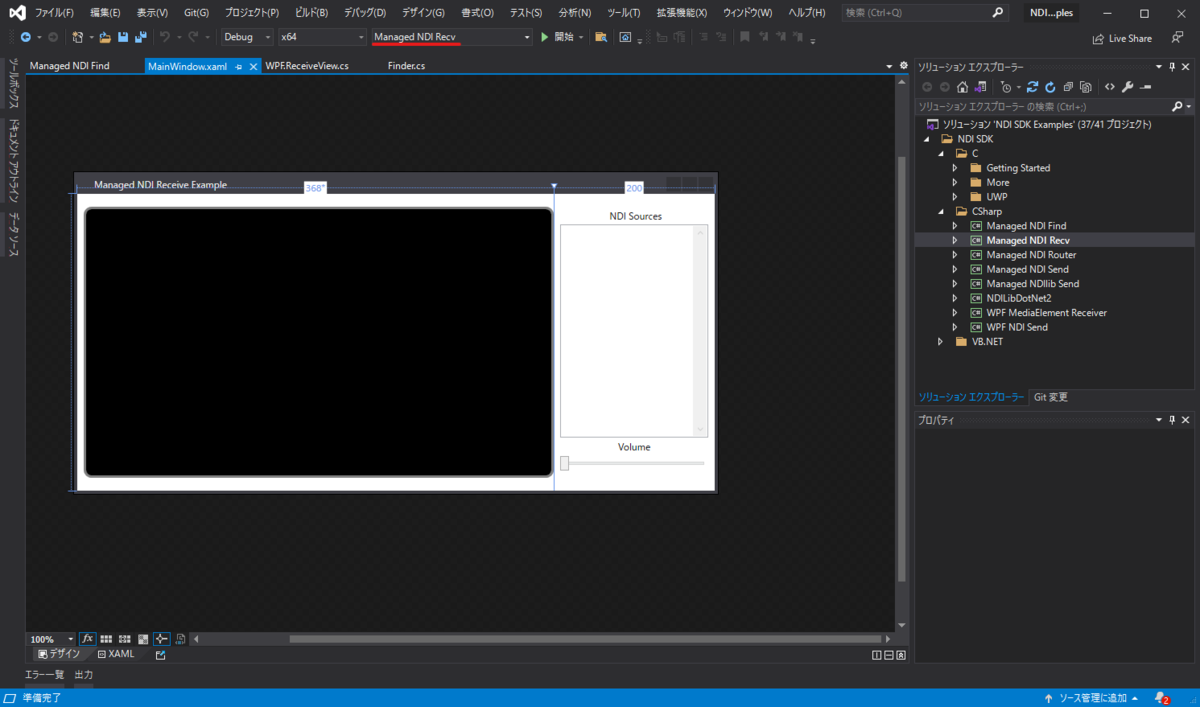Select the Managed NDI Router project
This screenshot has height=707, width=1200.
(1031, 255)
